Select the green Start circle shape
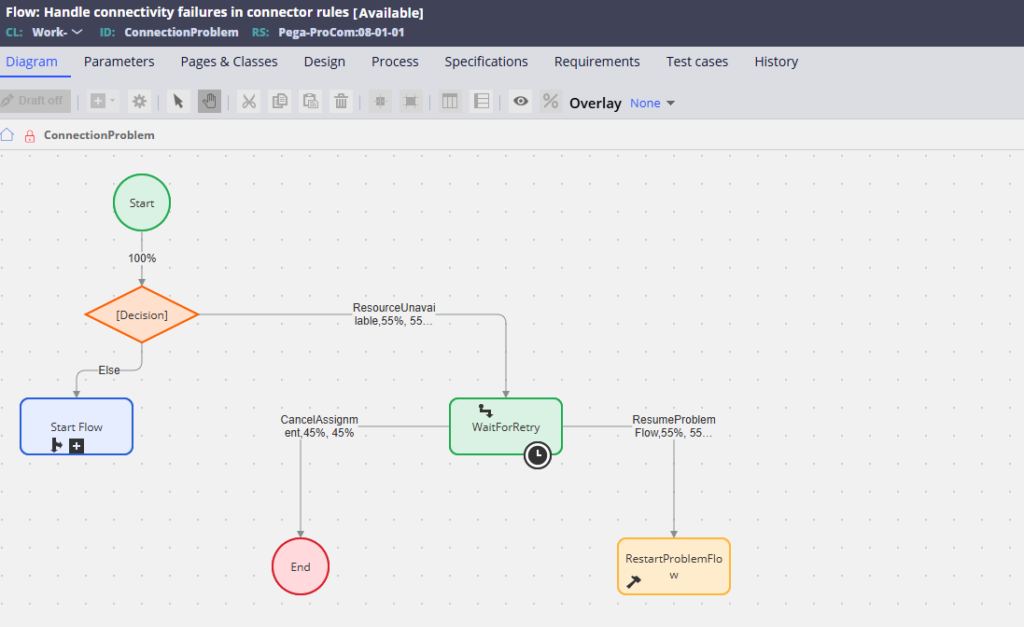 click(142, 202)
